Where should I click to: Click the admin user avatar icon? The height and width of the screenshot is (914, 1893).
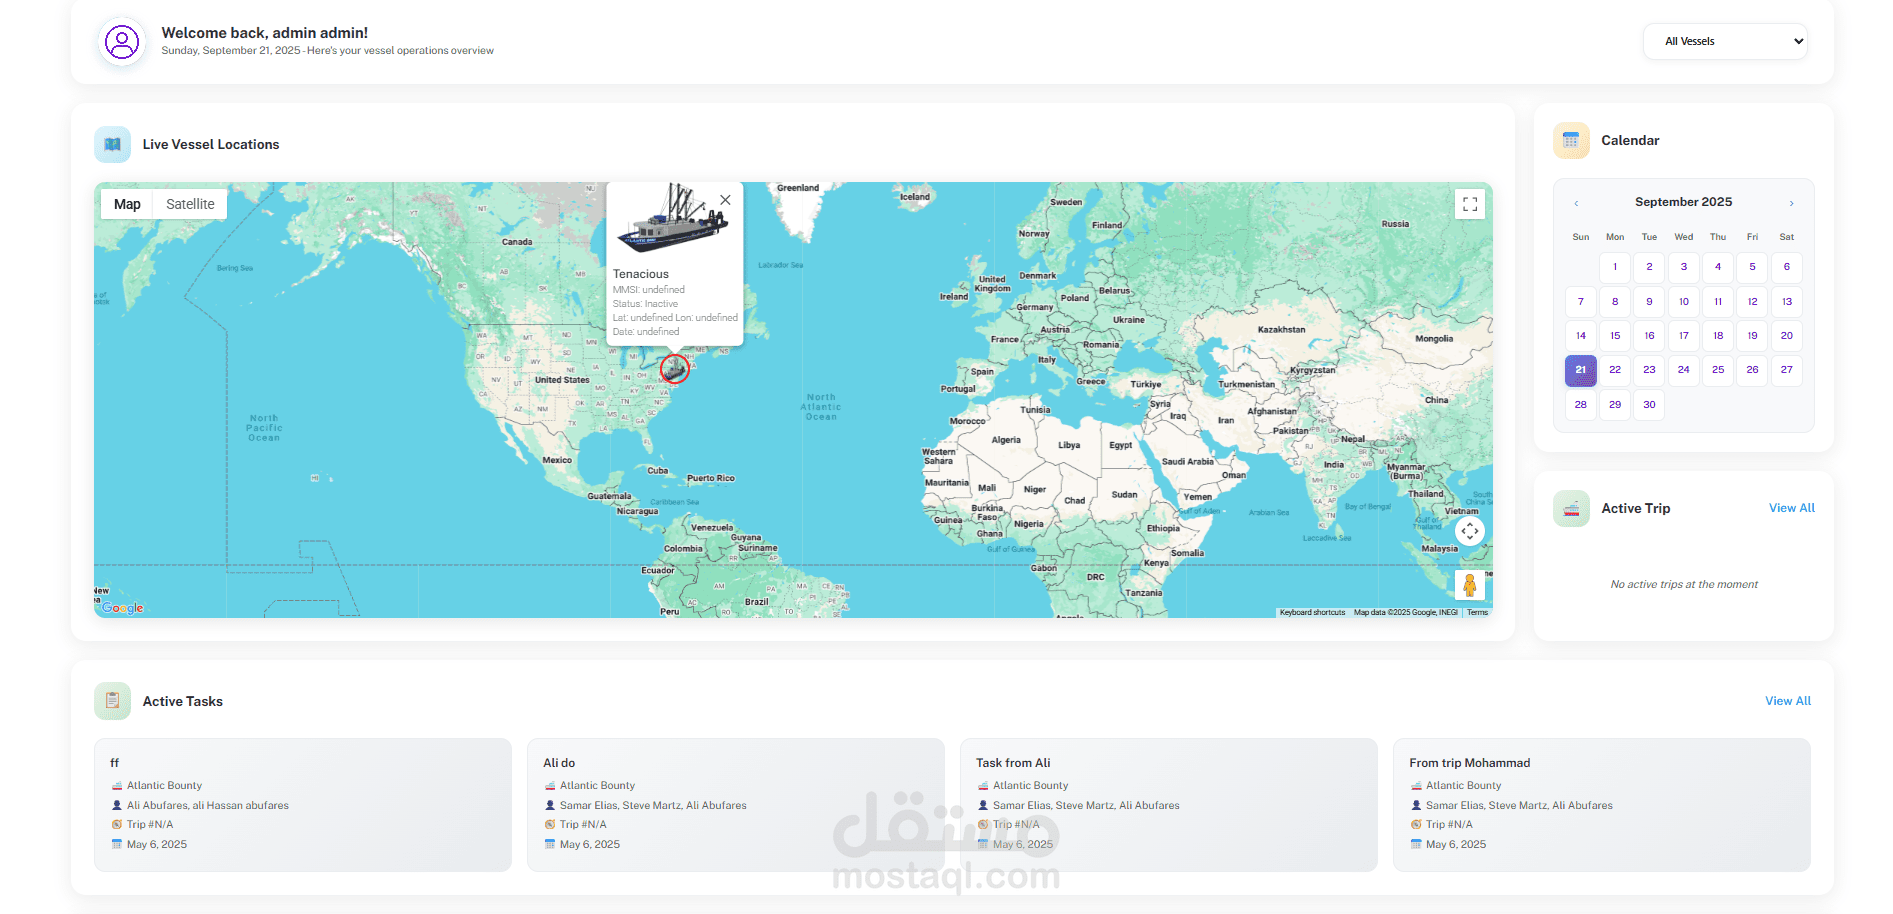tap(122, 42)
